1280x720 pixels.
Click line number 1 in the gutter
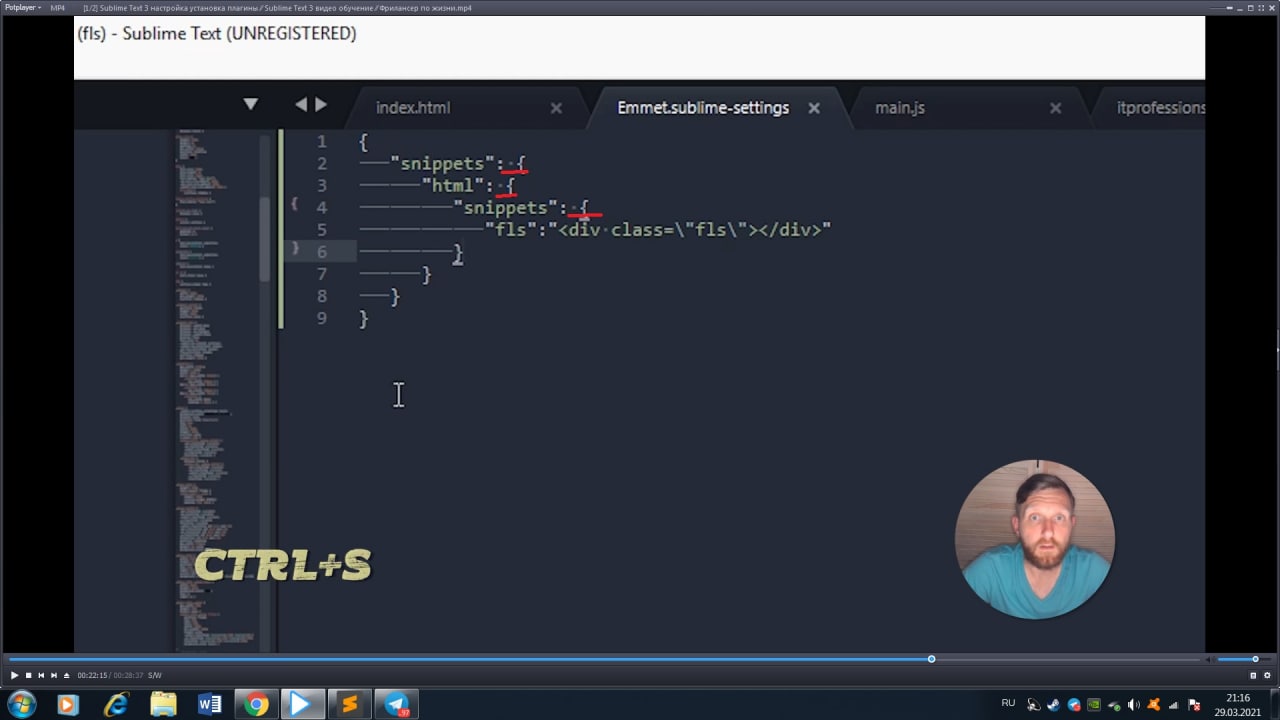[322, 142]
